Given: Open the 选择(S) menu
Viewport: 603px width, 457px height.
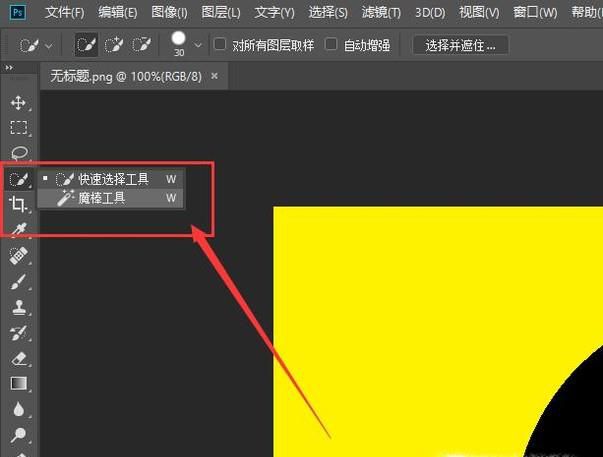Looking at the screenshot, I should (x=328, y=13).
